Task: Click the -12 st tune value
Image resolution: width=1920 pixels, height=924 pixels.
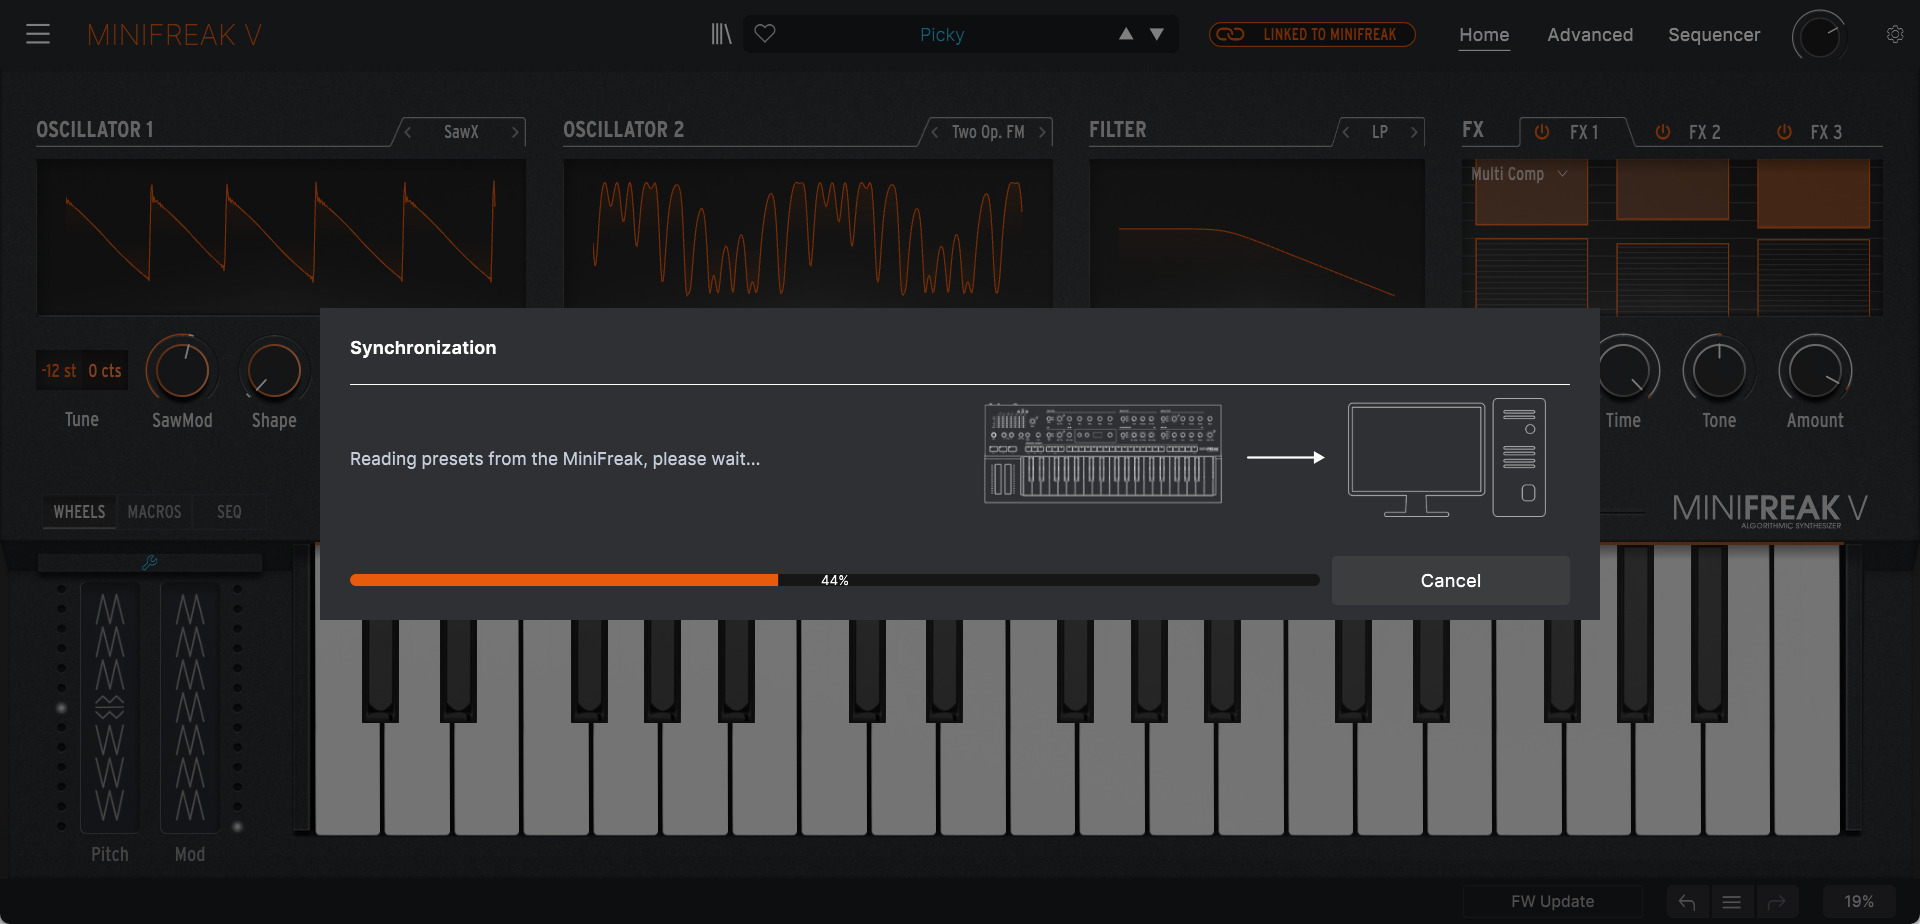Action: (59, 371)
